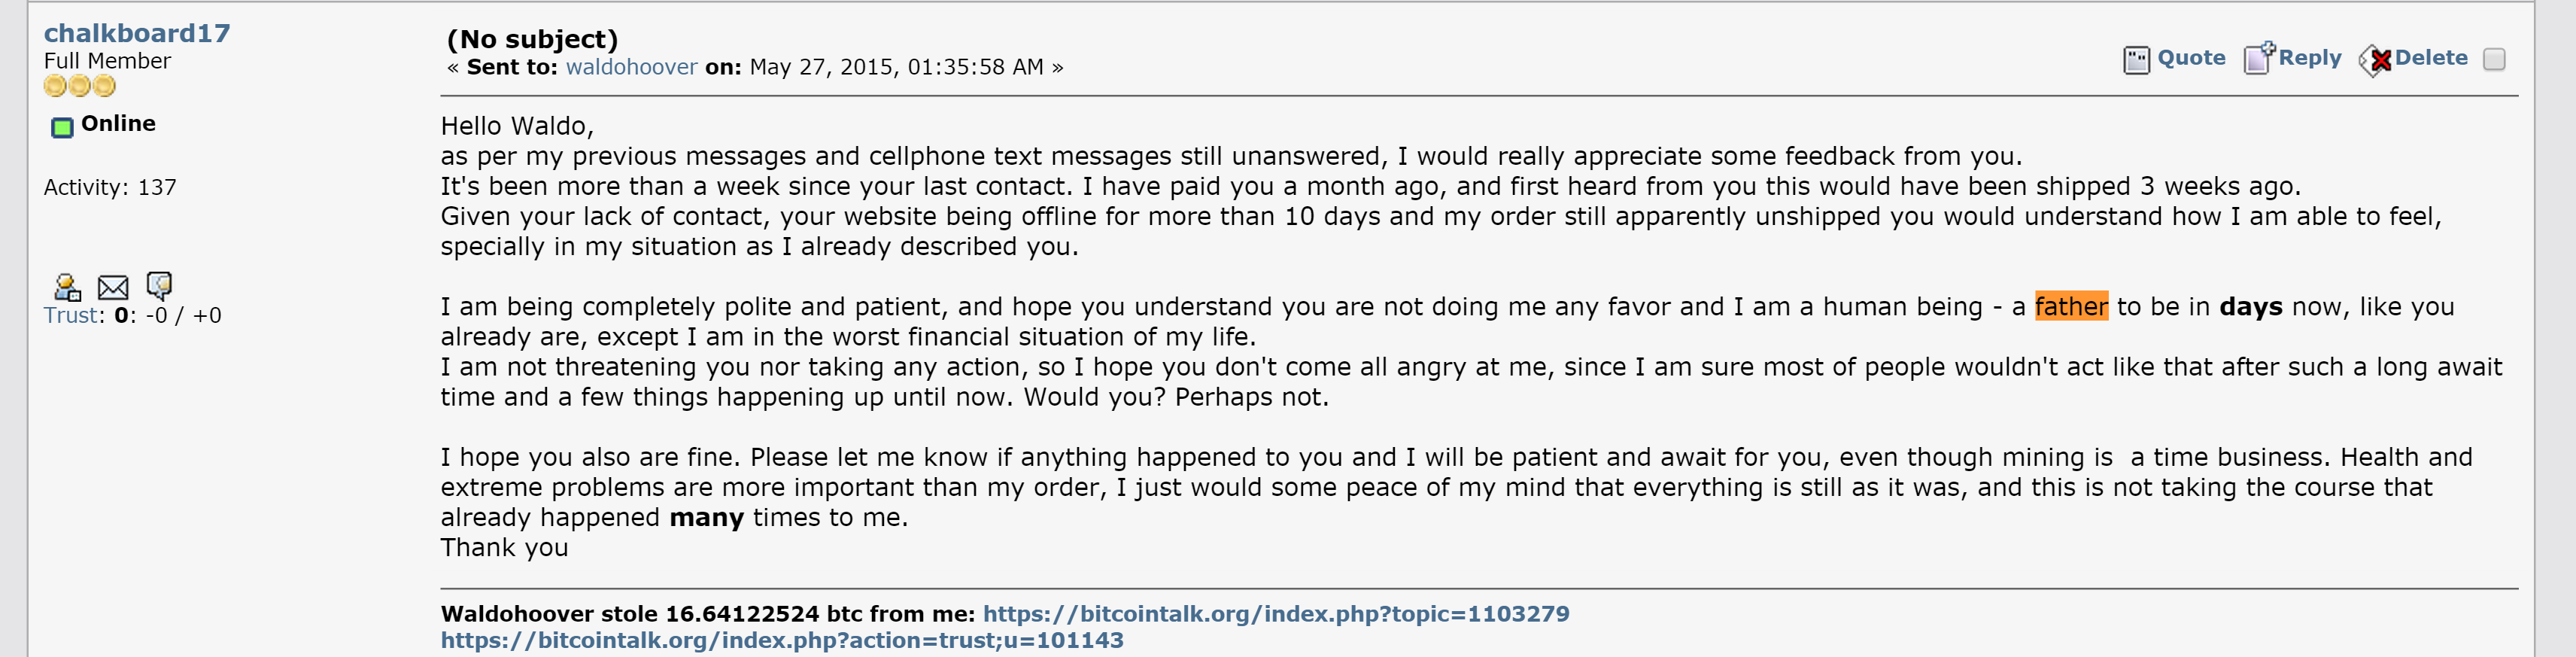Click the red X Delete icon
2576x657 pixels.
[2375, 61]
